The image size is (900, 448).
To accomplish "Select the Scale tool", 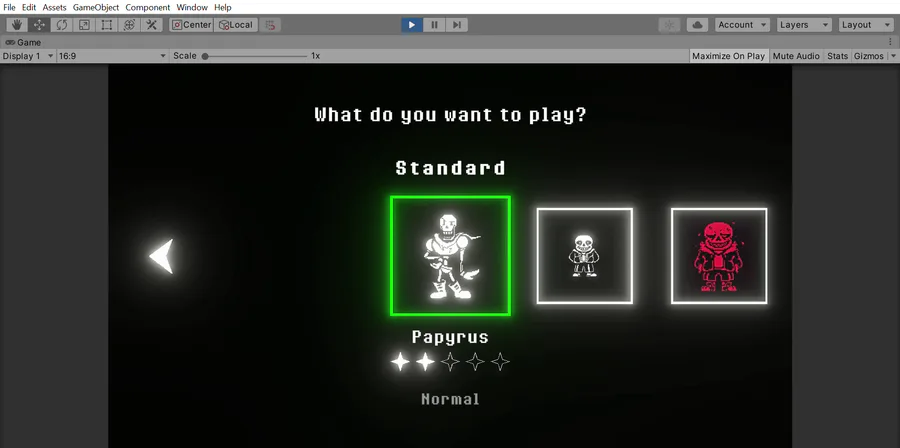I will point(84,25).
